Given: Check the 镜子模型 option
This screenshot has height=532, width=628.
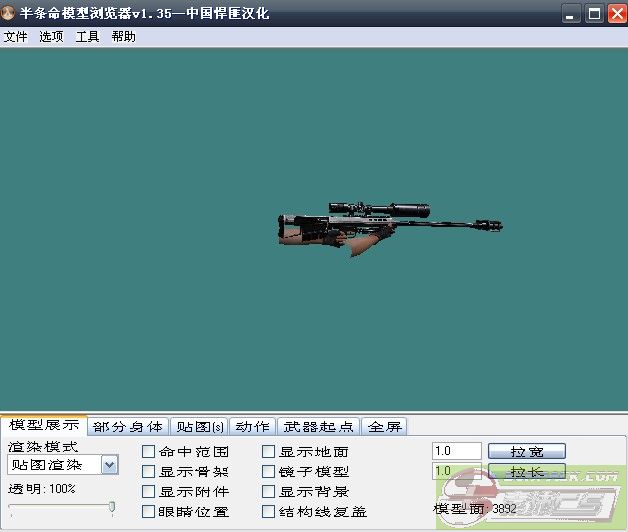Looking at the screenshot, I should 269,472.
